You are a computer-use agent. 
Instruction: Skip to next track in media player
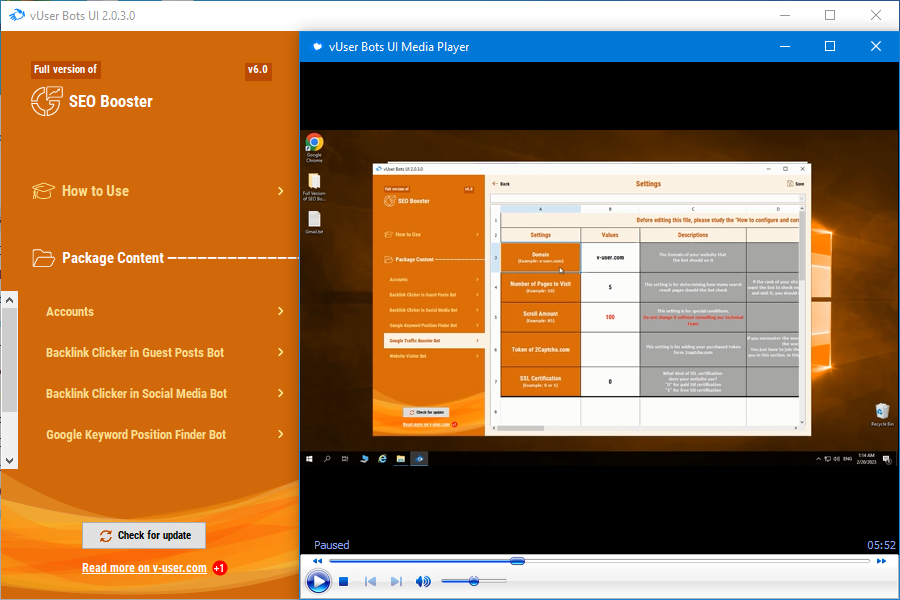point(396,582)
